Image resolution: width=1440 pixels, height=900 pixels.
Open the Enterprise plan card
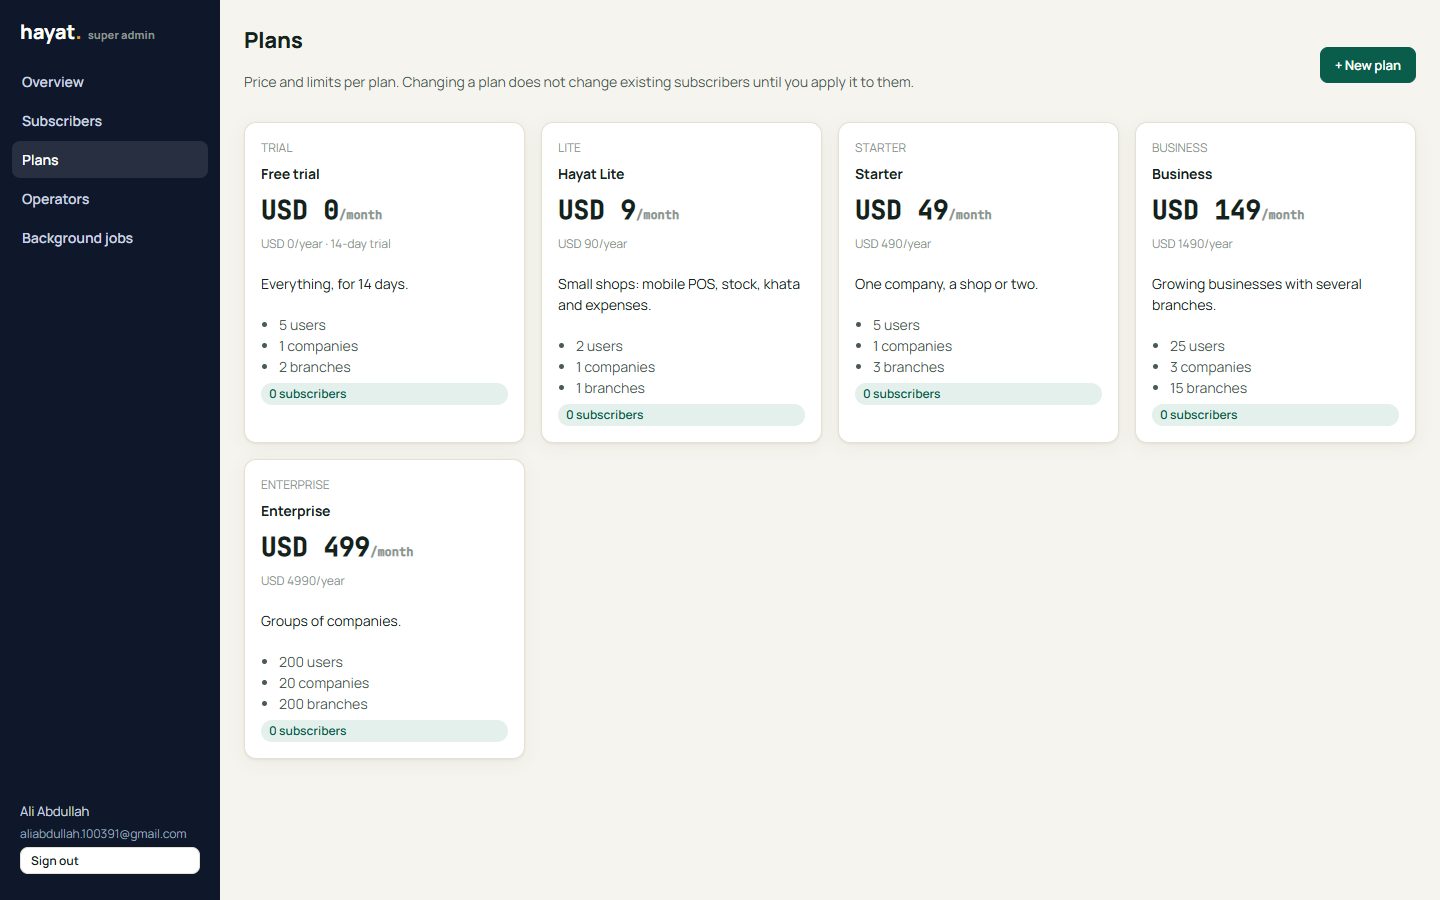point(384,609)
